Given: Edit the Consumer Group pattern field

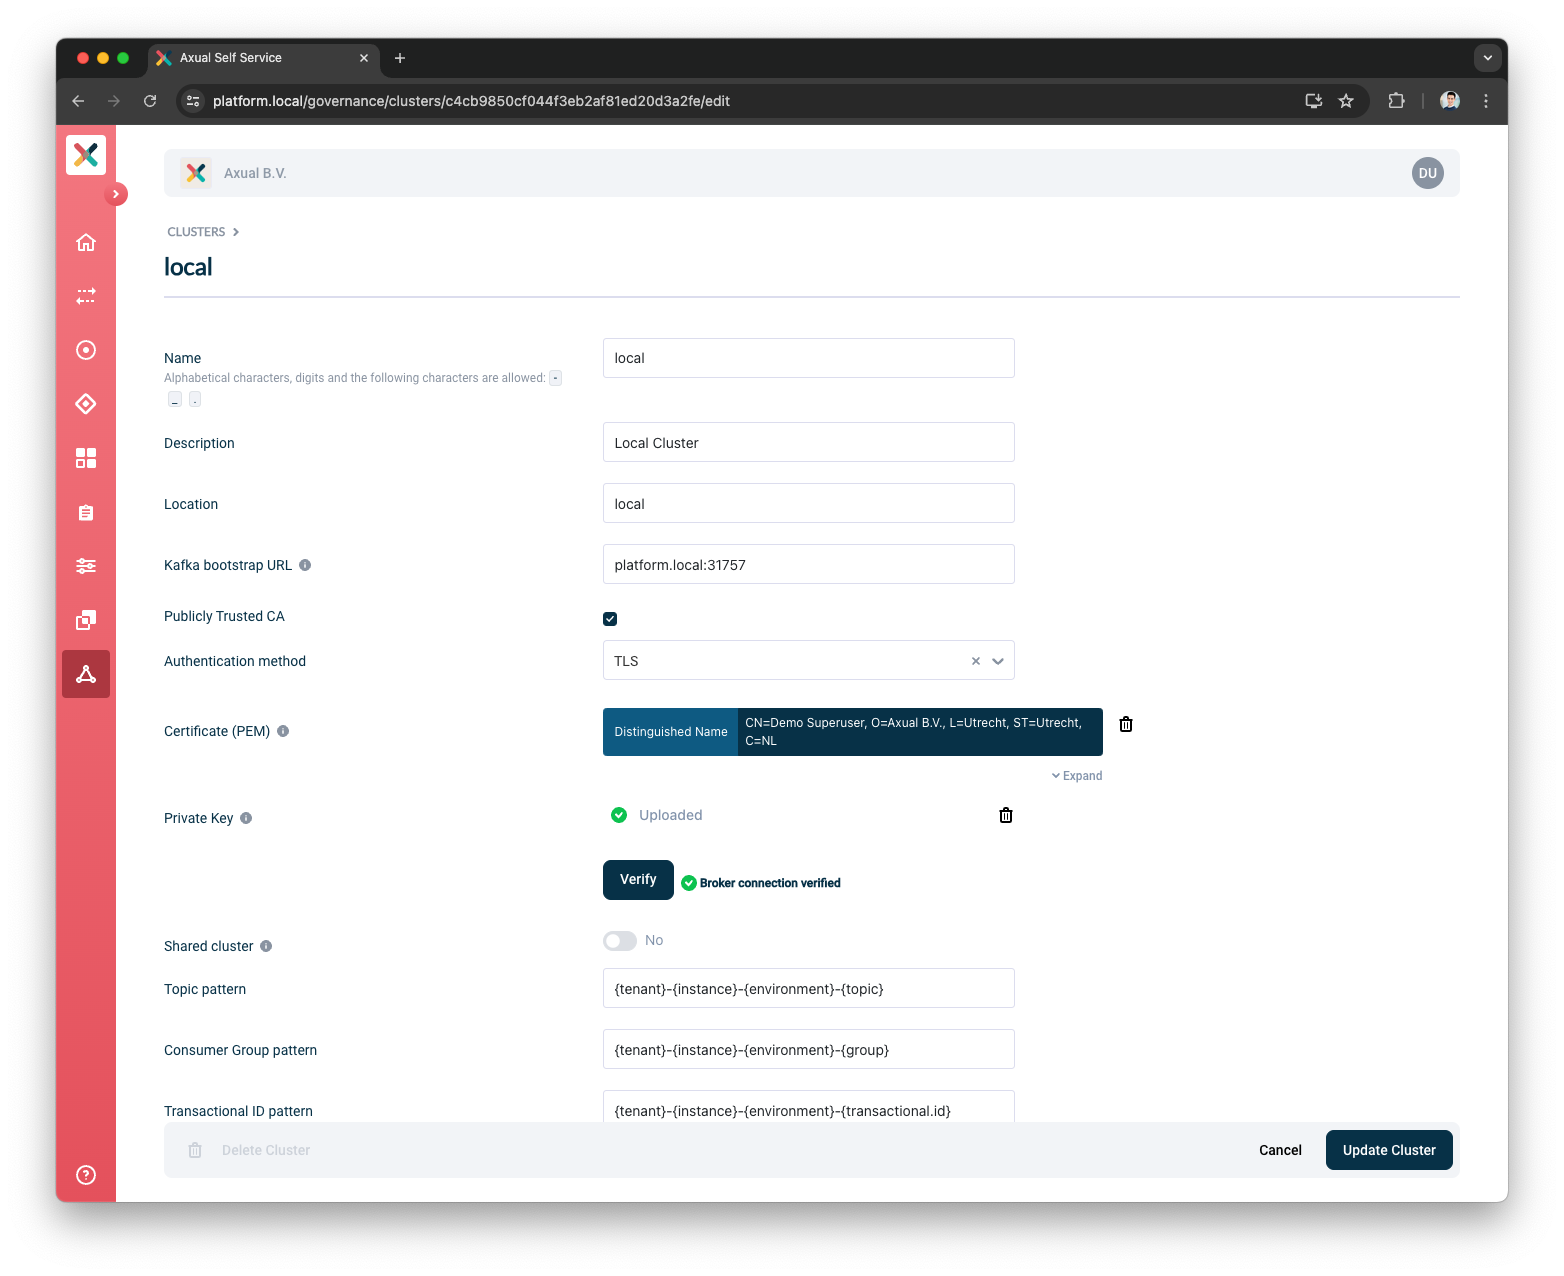Looking at the screenshot, I should (x=809, y=1049).
